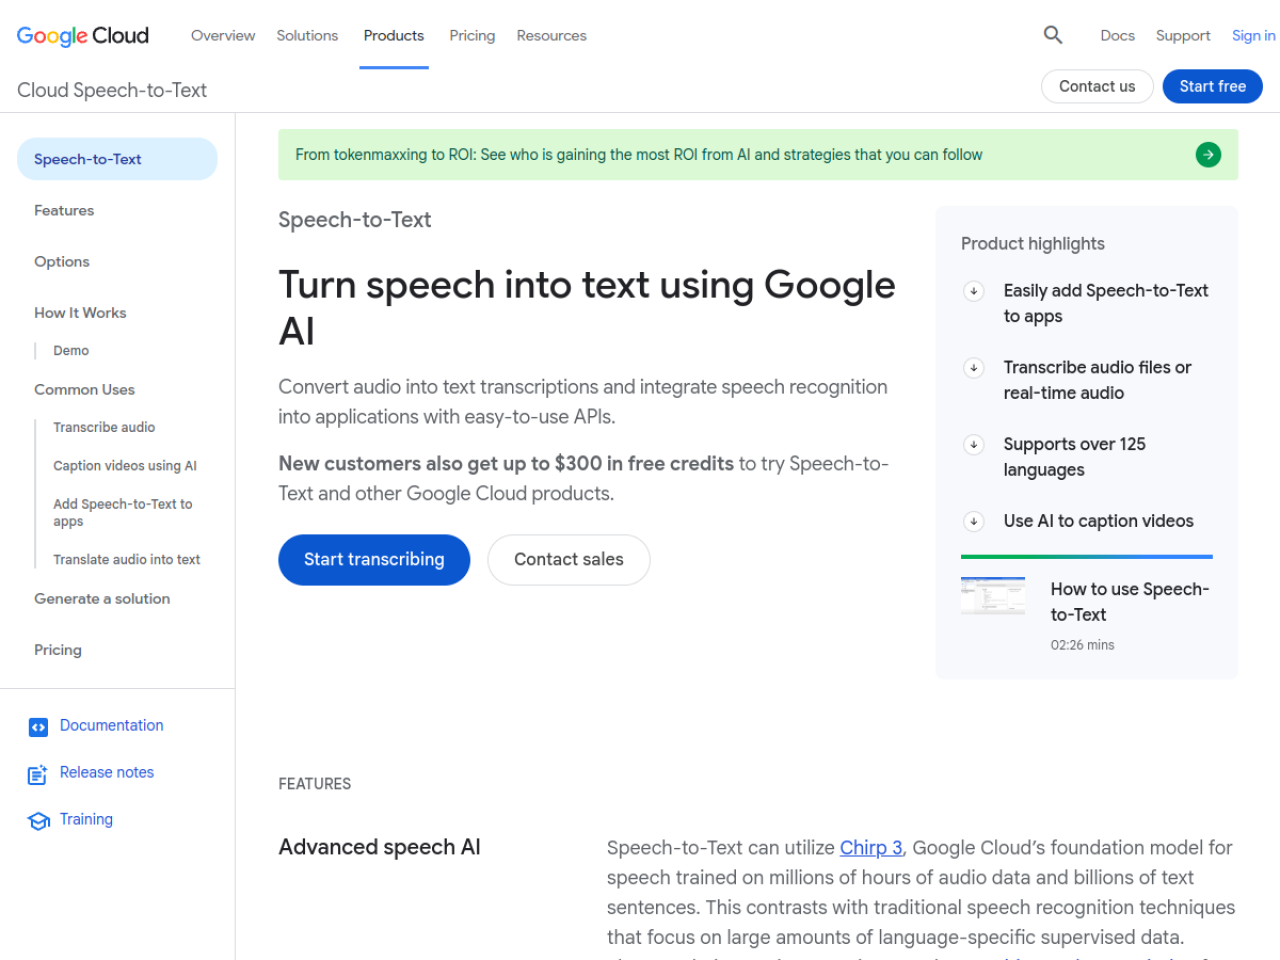Open the Release notes sidebar link
The width and height of the screenshot is (1280, 960).
pyautogui.click(x=107, y=773)
